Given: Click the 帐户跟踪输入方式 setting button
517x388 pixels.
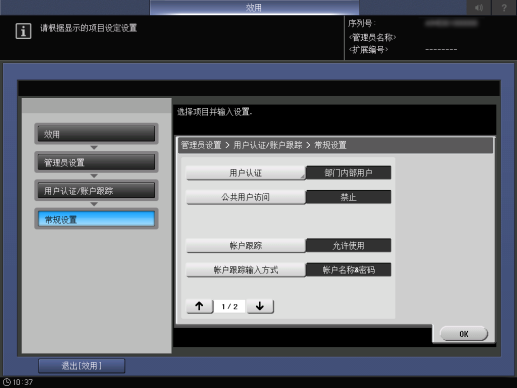Looking at the screenshot, I should (246, 270).
